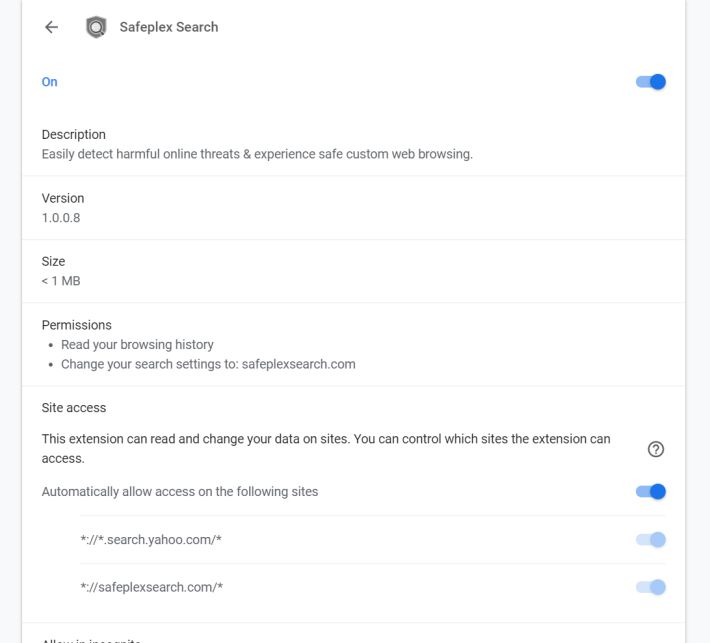Open the site access help icon

pos(656,449)
